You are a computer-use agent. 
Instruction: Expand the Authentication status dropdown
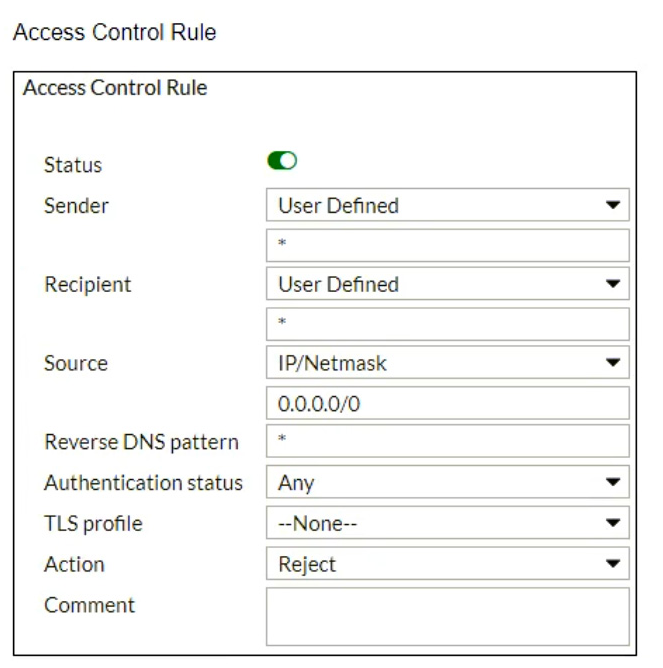click(447, 483)
